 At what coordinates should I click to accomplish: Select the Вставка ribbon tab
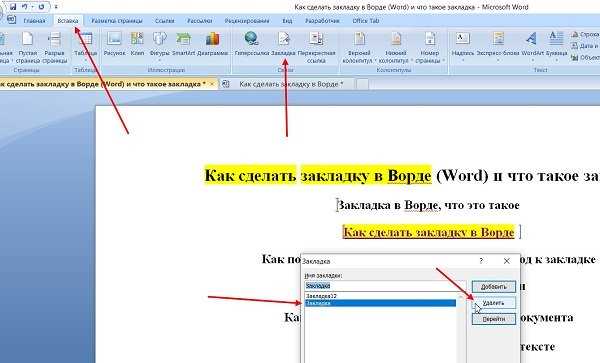[x=68, y=21]
